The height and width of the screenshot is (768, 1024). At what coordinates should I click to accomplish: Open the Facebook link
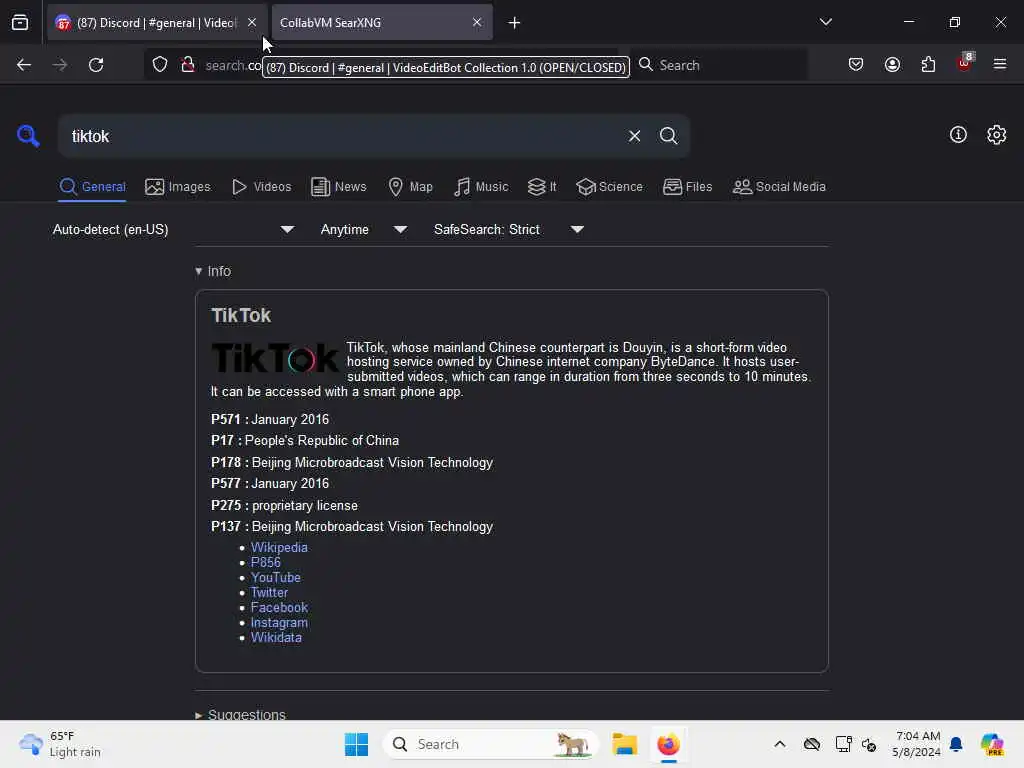pyautogui.click(x=279, y=607)
